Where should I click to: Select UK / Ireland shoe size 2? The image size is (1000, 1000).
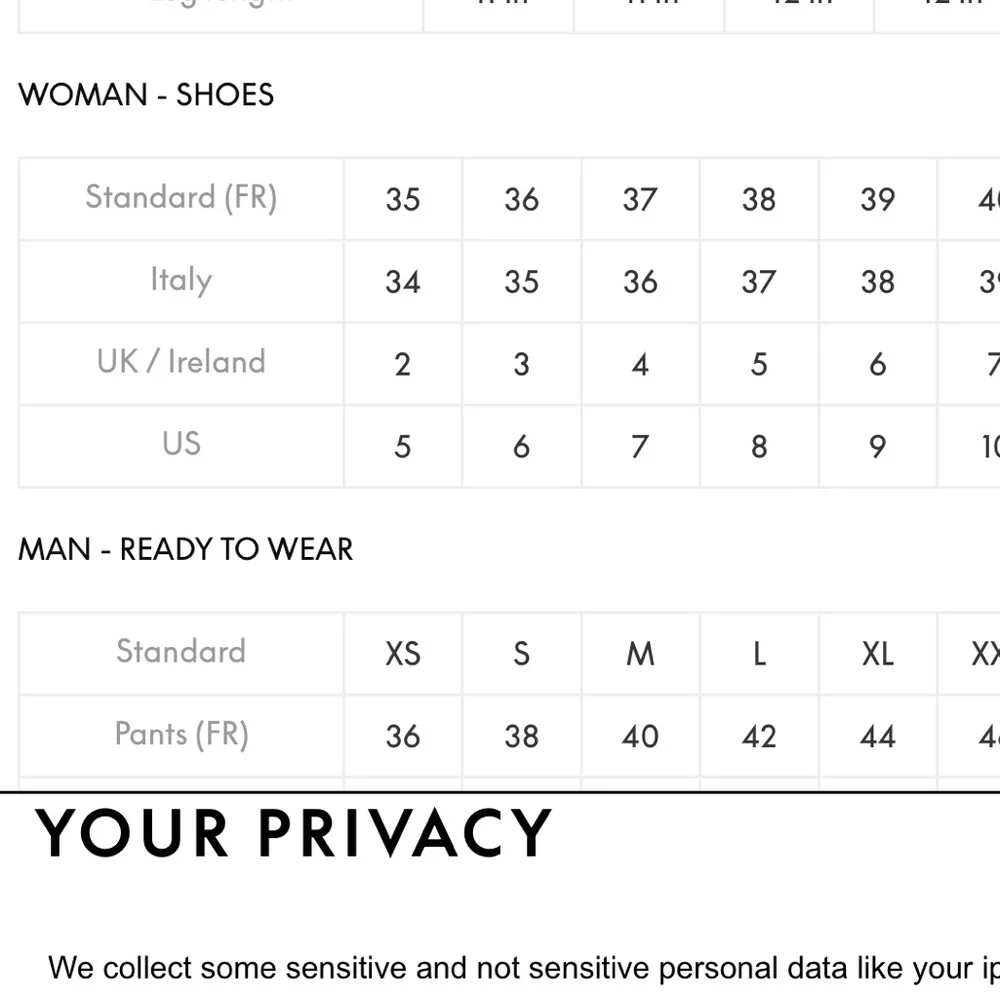pyautogui.click(x=403, y=364)
